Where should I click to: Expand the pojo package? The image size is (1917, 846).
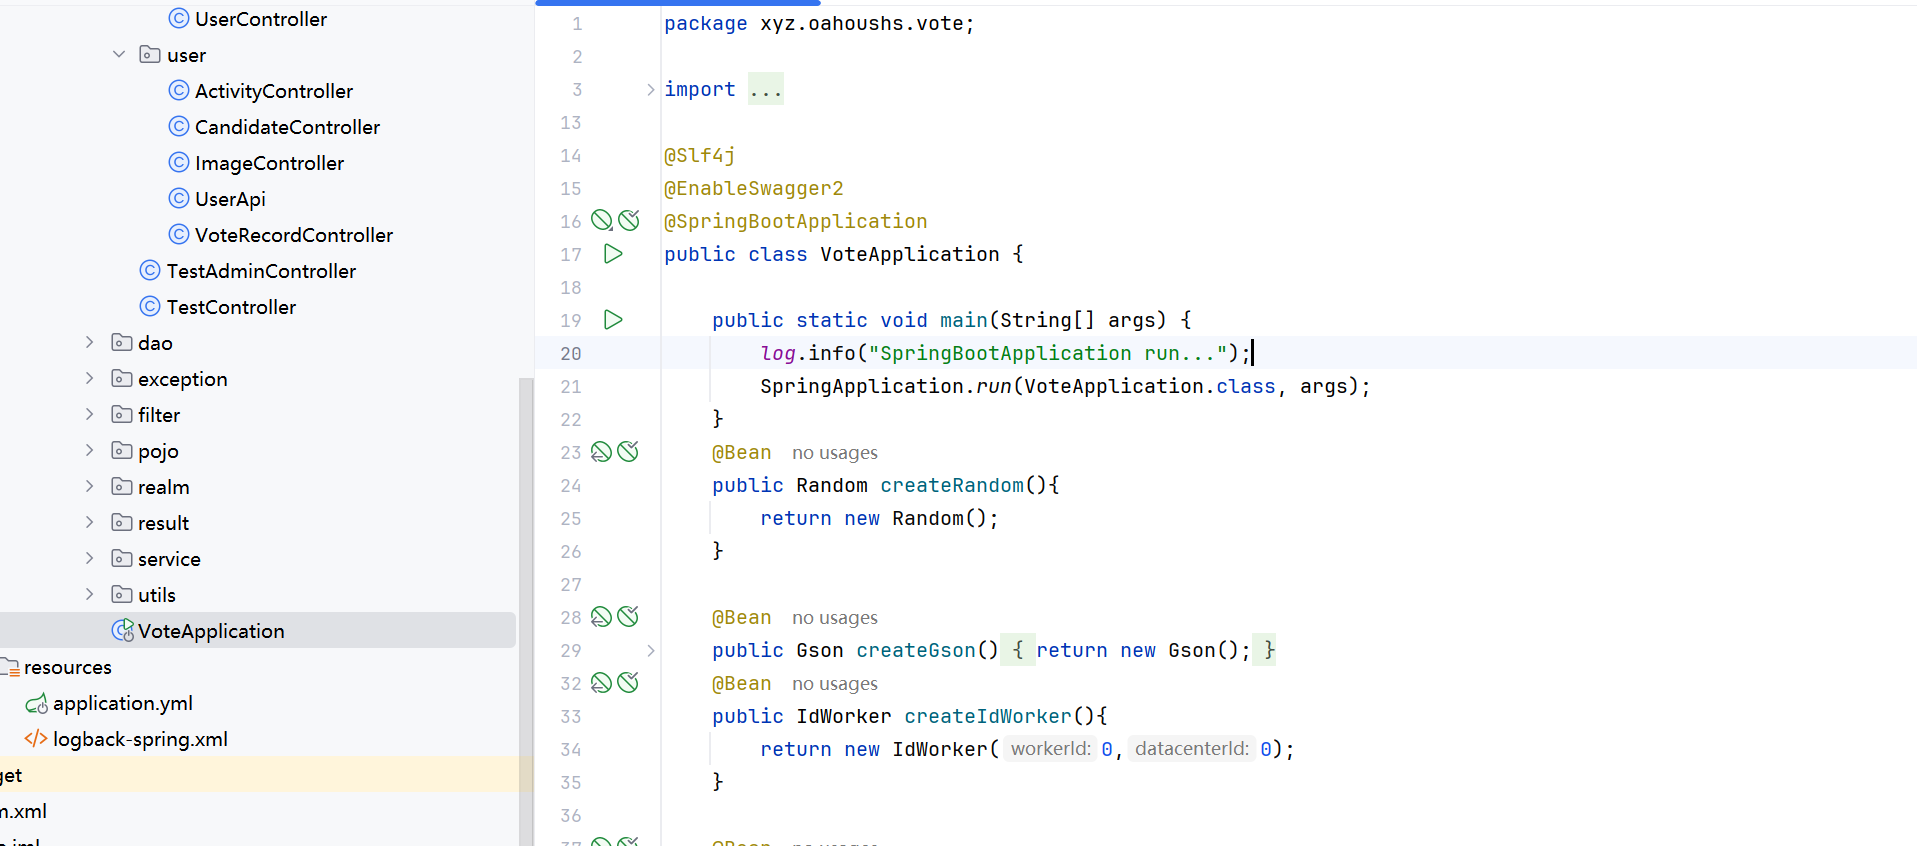pyautogui.click(x=90, y=450)
